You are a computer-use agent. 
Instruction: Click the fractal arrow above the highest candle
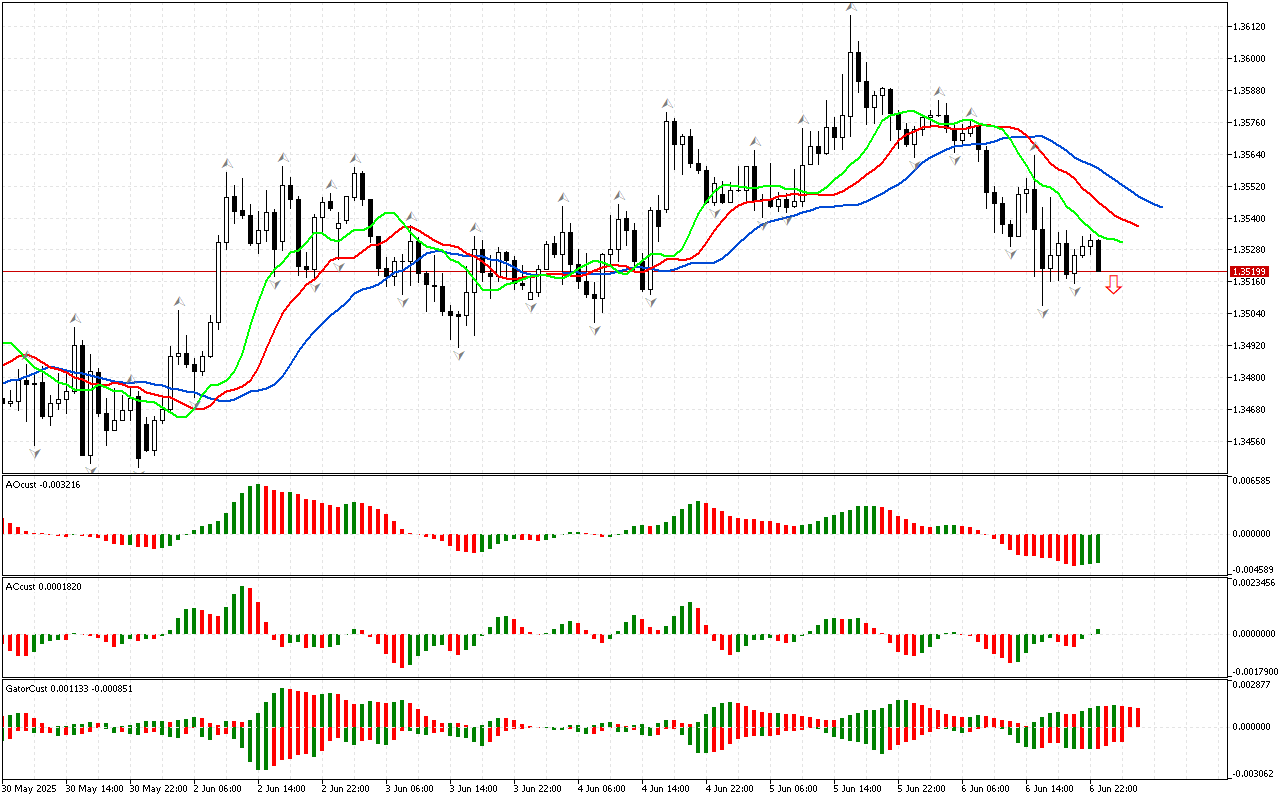tap(850, 8)
